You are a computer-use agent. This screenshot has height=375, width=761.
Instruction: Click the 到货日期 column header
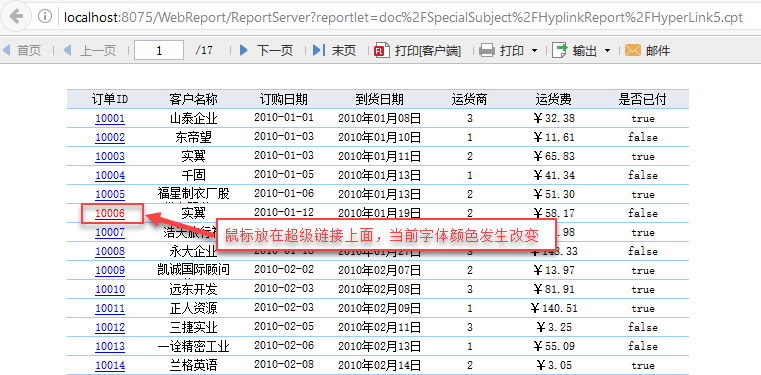[x=379, y=99]
